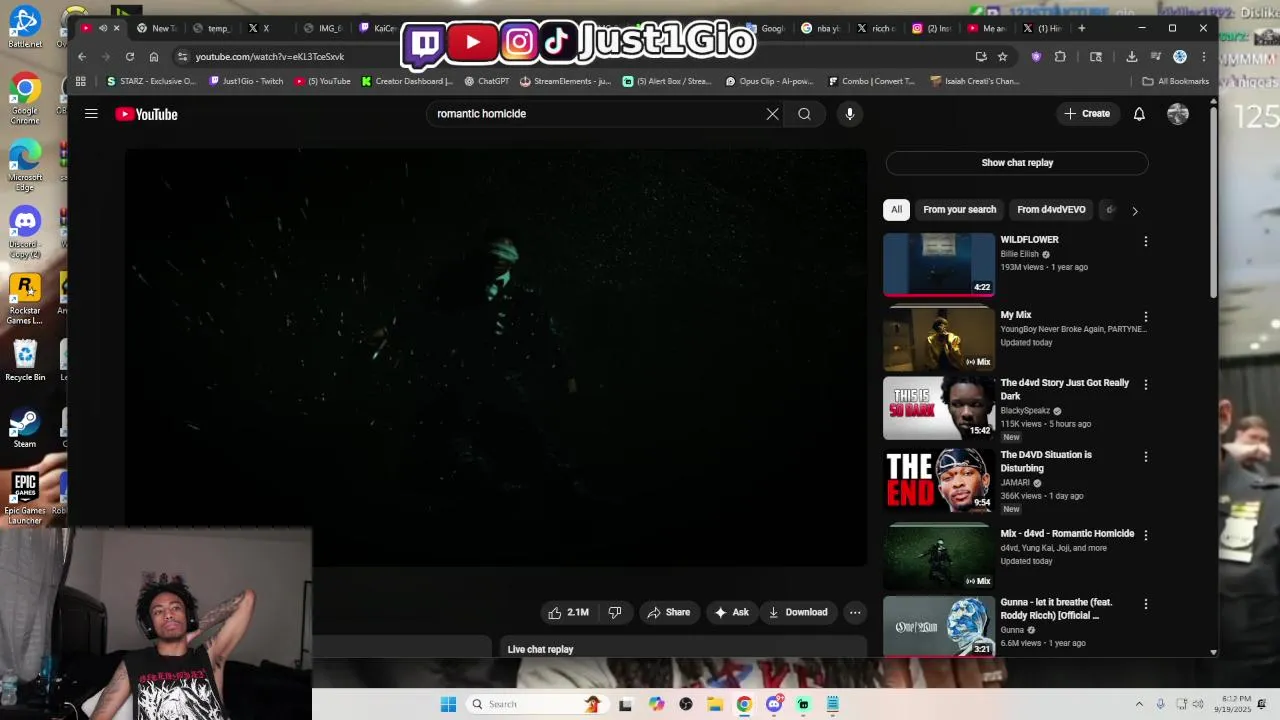The image size is (1280, 720).
Task: Open Chrome downloads tray icon
Action: coord(1131,57)
